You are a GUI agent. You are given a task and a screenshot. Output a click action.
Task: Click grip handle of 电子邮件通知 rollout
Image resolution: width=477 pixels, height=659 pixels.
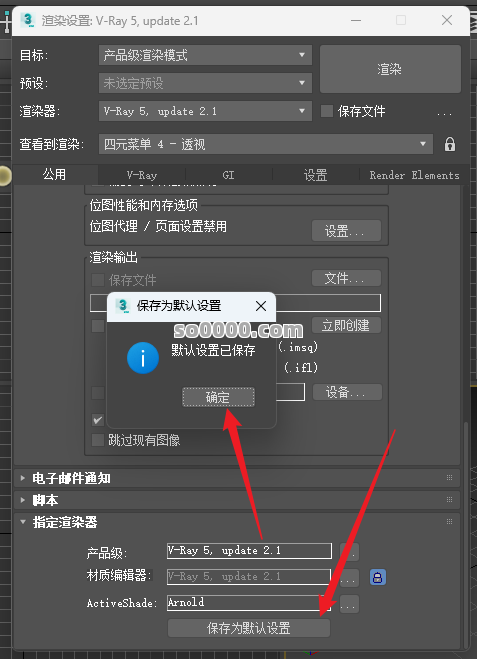450,477
